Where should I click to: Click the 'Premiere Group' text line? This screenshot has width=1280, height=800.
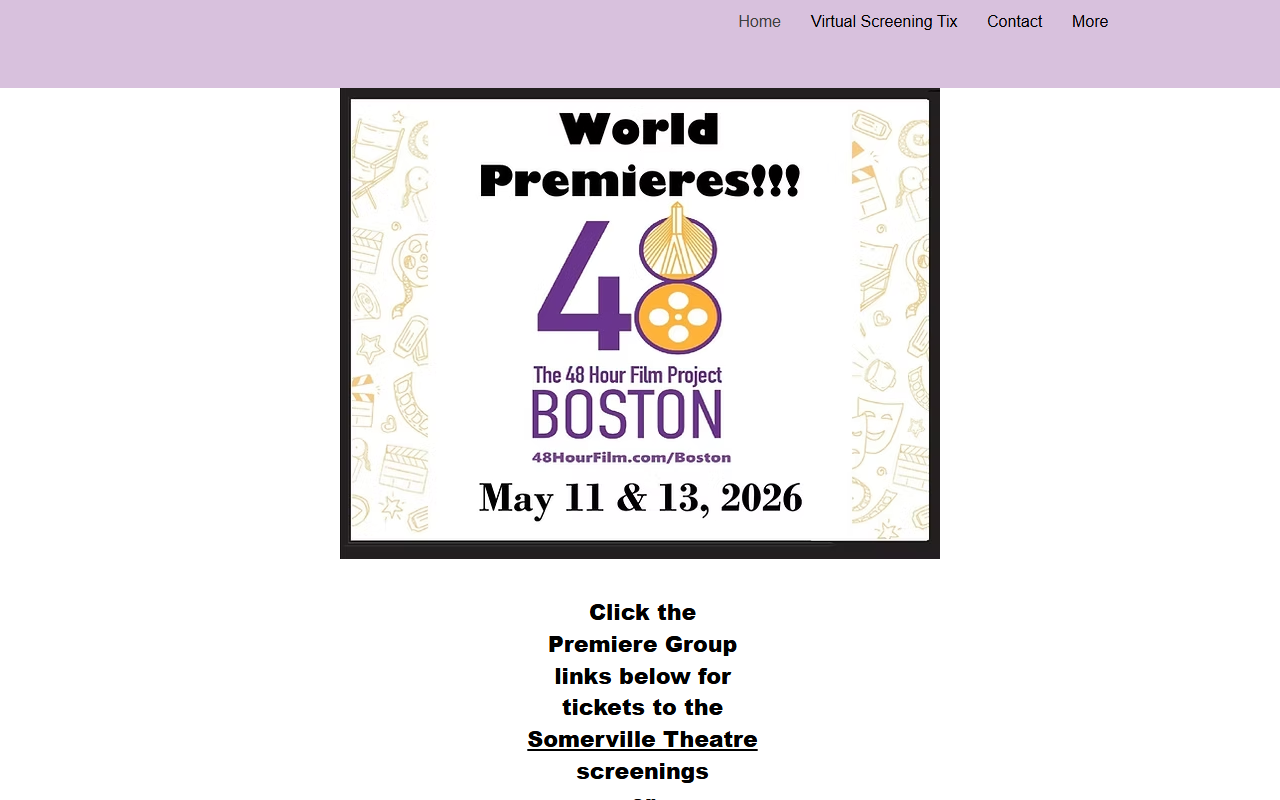tap(642, 644)
